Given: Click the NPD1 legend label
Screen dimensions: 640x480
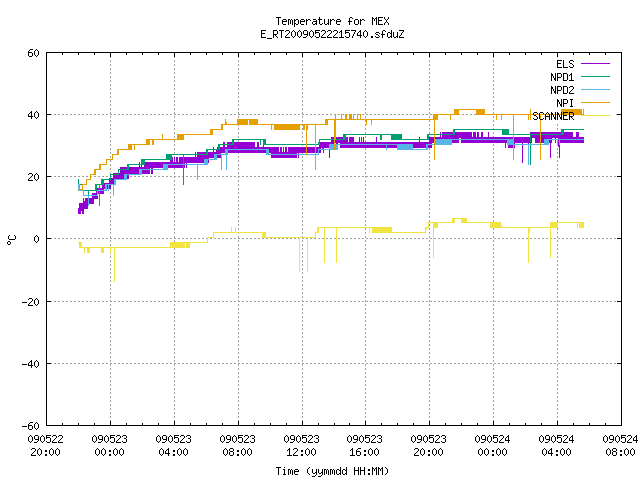Looking at the screenshot, I should pyautogui.click(x=562, y=77).
